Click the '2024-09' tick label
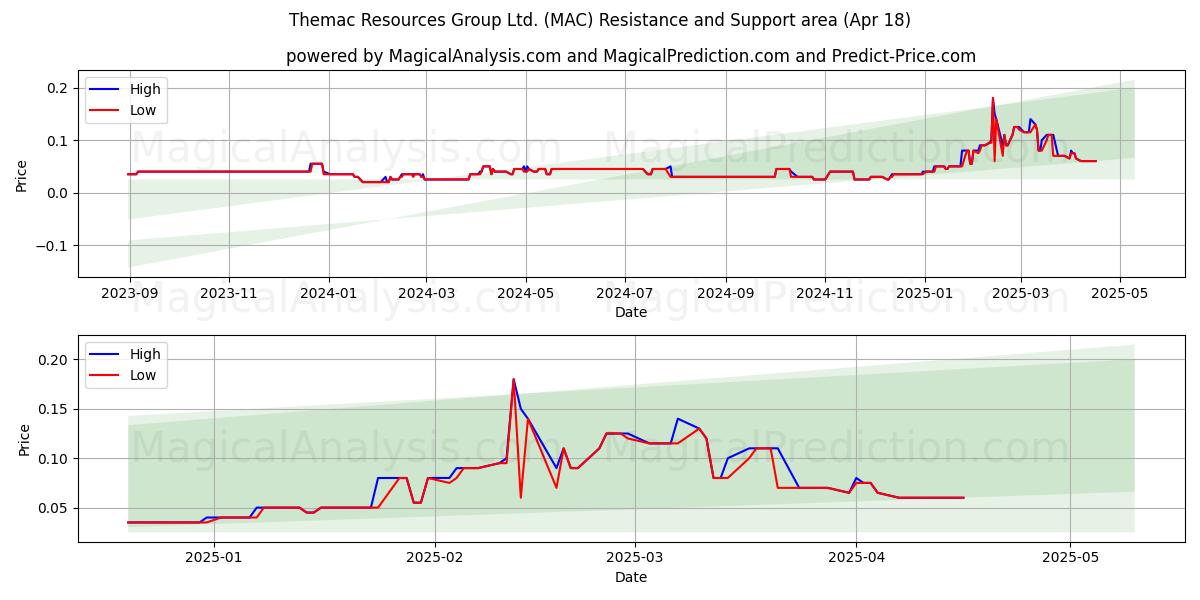The width and height of the screenshot is (1200, 600). tap(725, 293)
